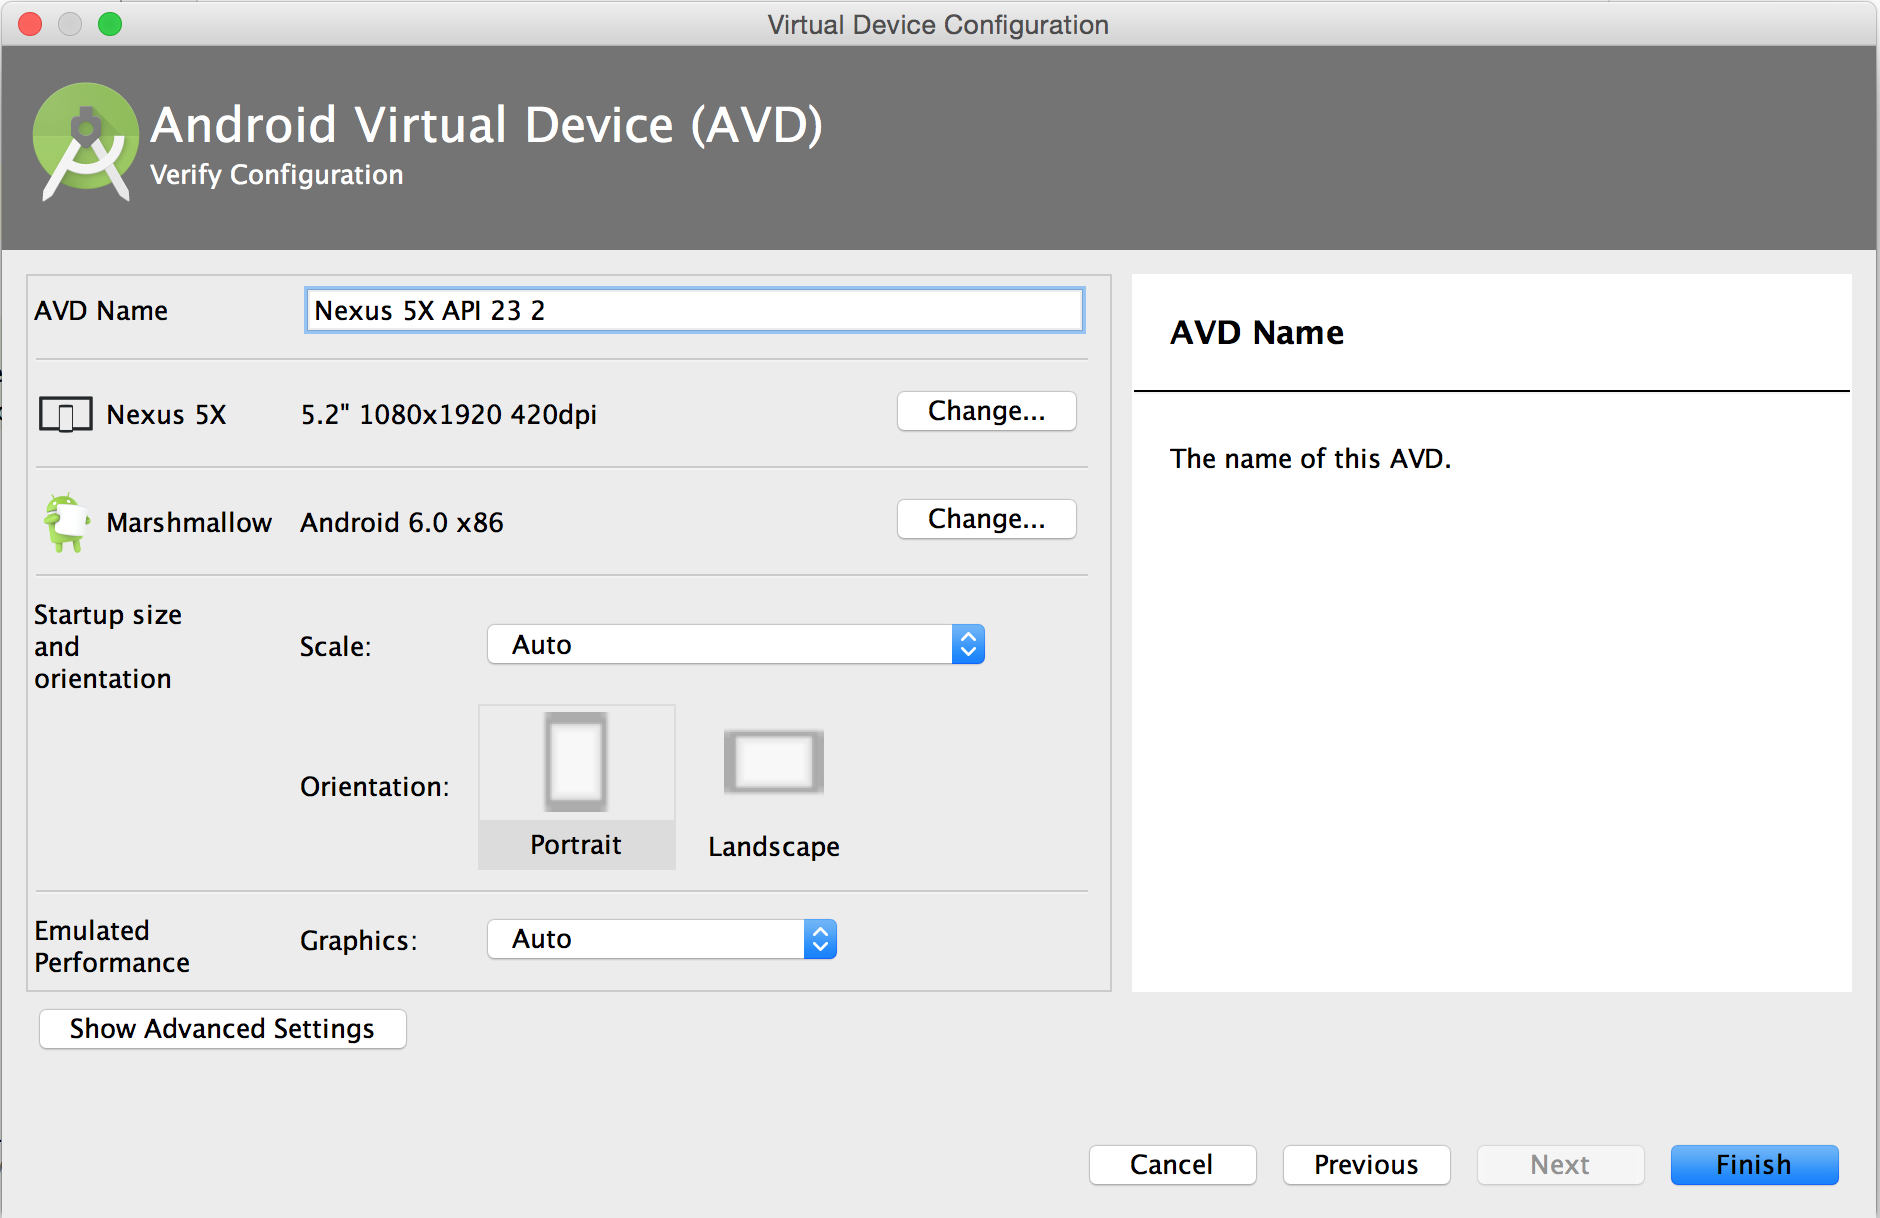Click Show Advanced Settings button
The image size is (1880, 1218).
coord(223,1029)
